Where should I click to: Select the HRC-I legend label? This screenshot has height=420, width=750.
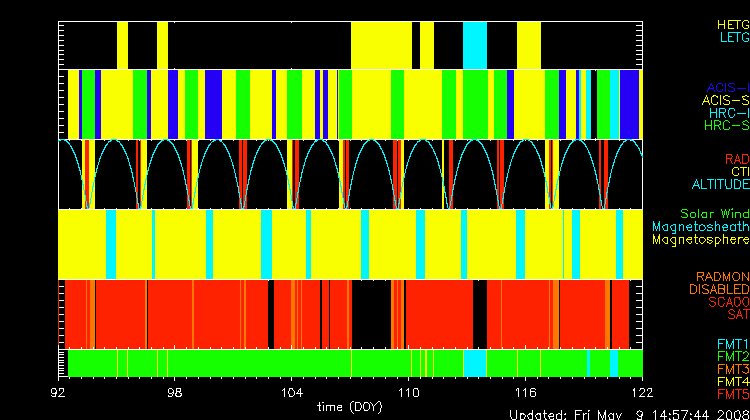point(728,113)
